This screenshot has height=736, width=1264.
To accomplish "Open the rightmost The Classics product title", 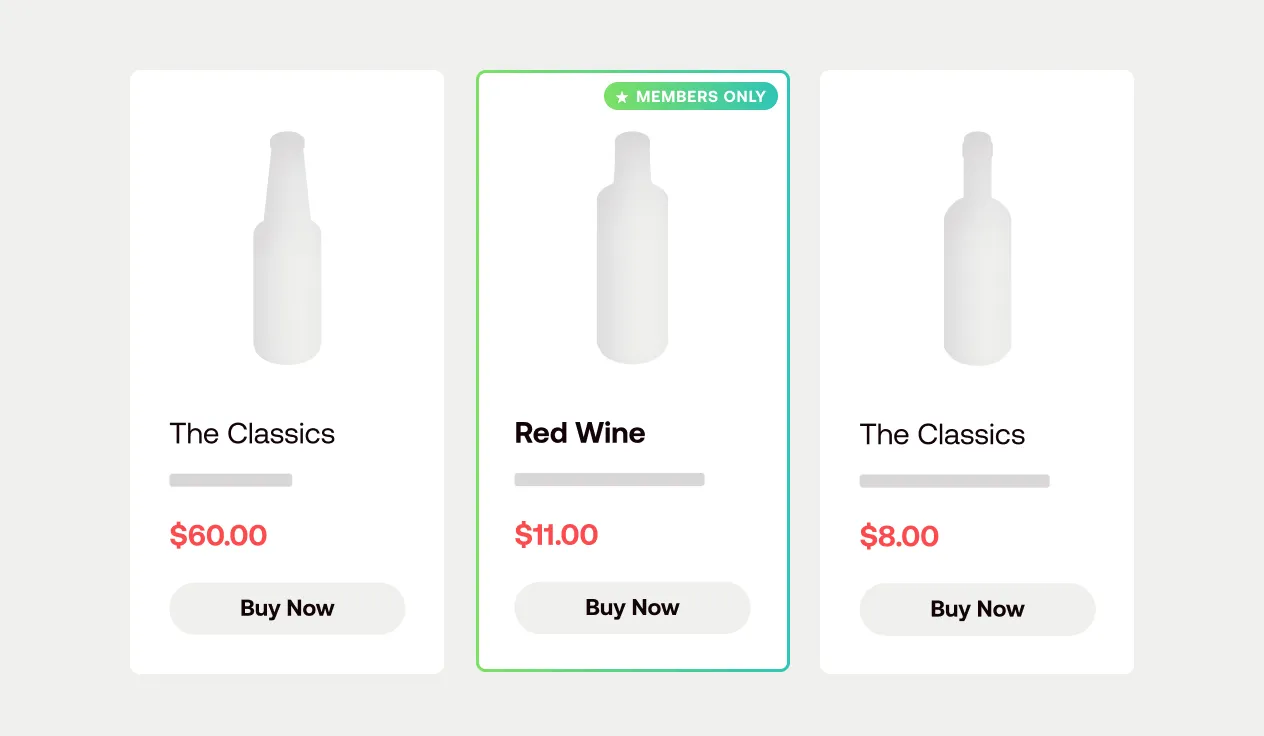I will pos(942,435).
